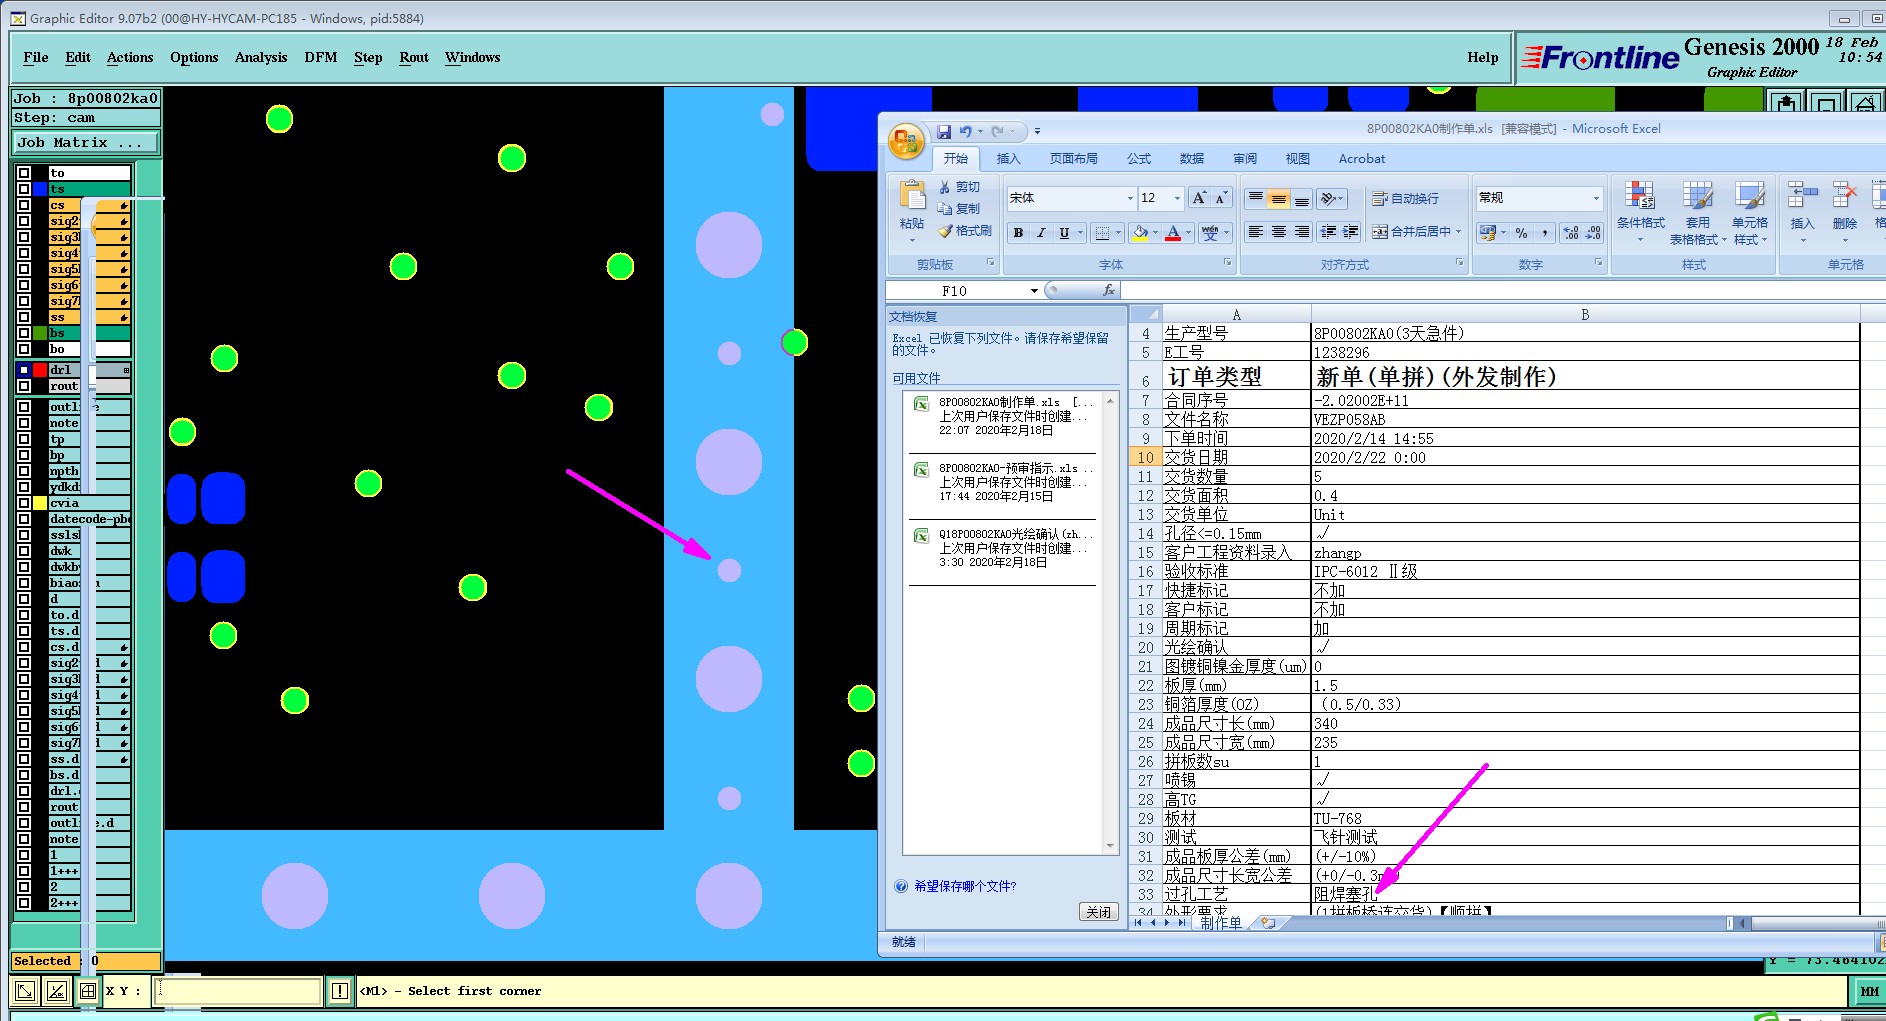Open the File menu in Graphic Editor
Screen dimensions: 1886x1021
tap(36, 57)
